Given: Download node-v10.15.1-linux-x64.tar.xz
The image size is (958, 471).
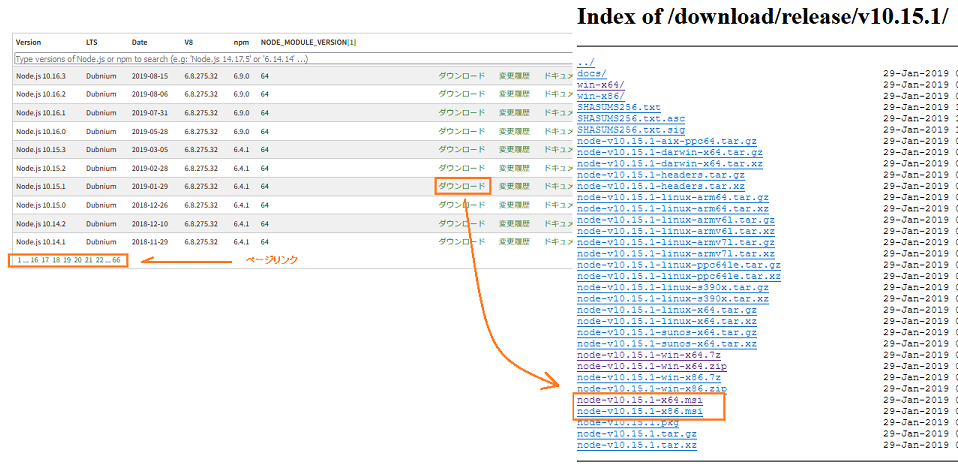Looking at the screenshot, I should [x=667, y=321].
